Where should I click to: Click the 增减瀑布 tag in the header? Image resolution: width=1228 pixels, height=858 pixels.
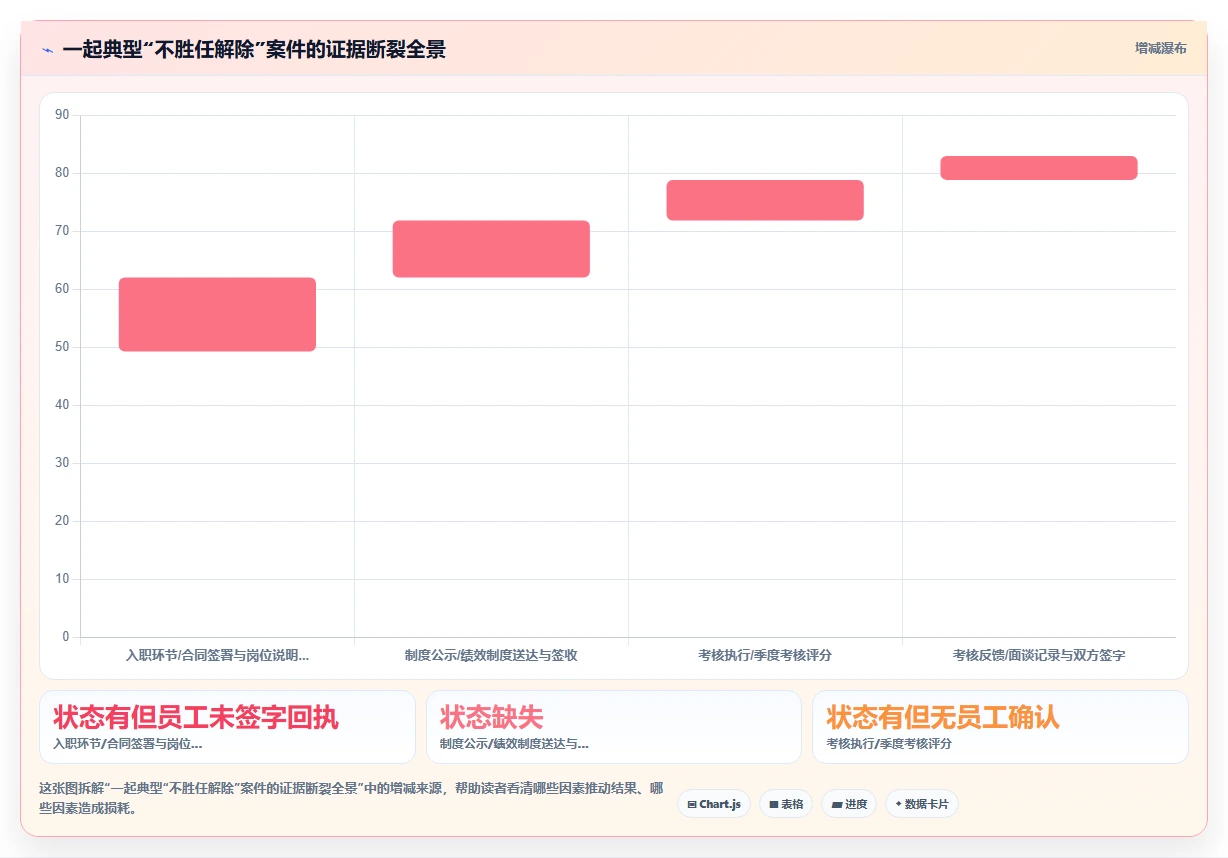tap(1160, 48)
